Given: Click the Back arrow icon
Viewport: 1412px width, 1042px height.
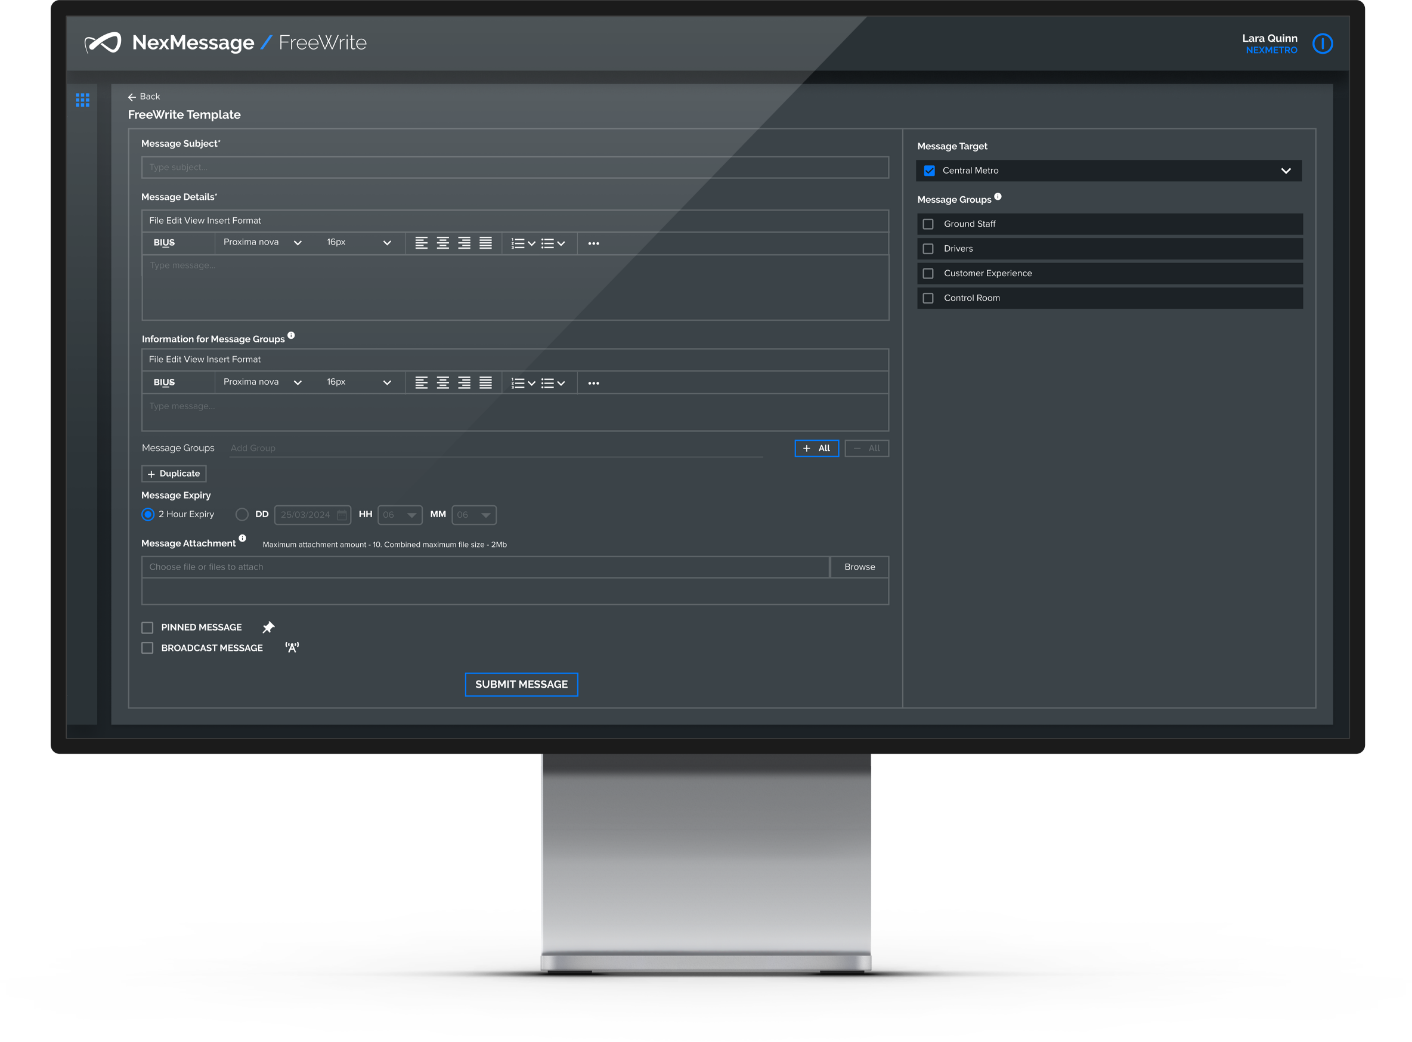Looking at the screenshot, I should [132, 97].
